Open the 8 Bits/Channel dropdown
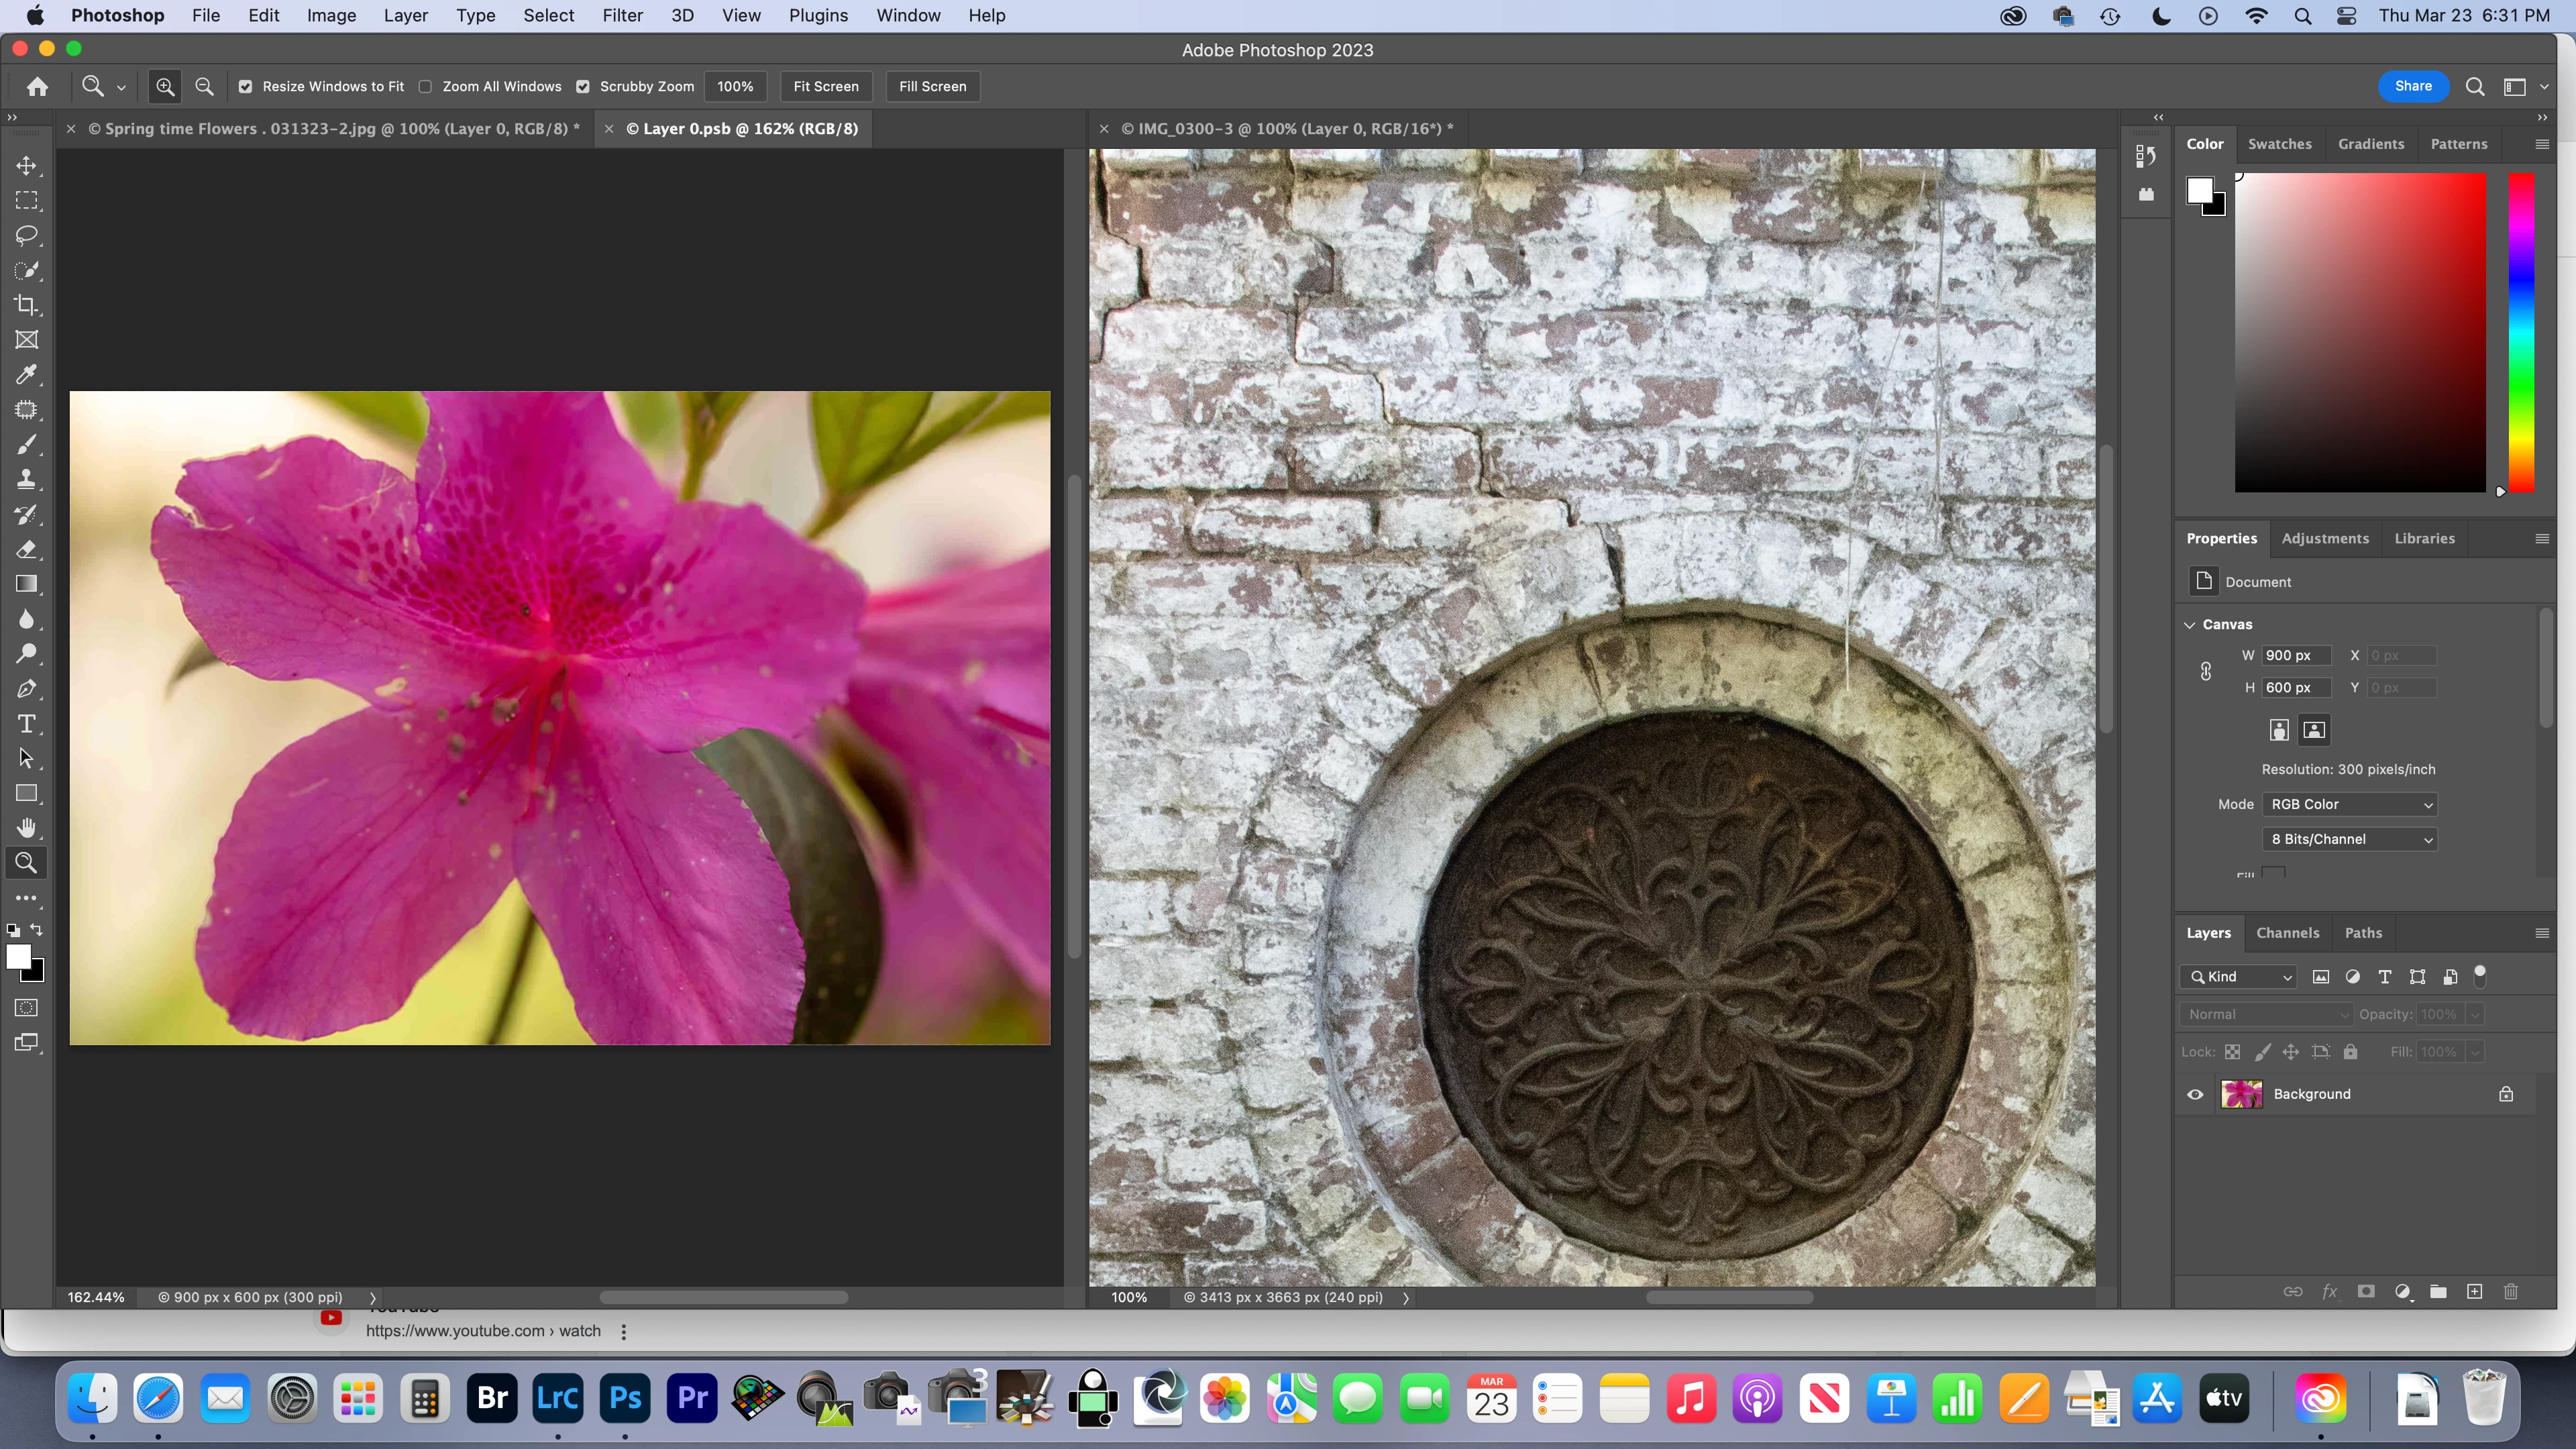The height and width of the screenshot is (1449, 2576). [x=2349, y=839]
